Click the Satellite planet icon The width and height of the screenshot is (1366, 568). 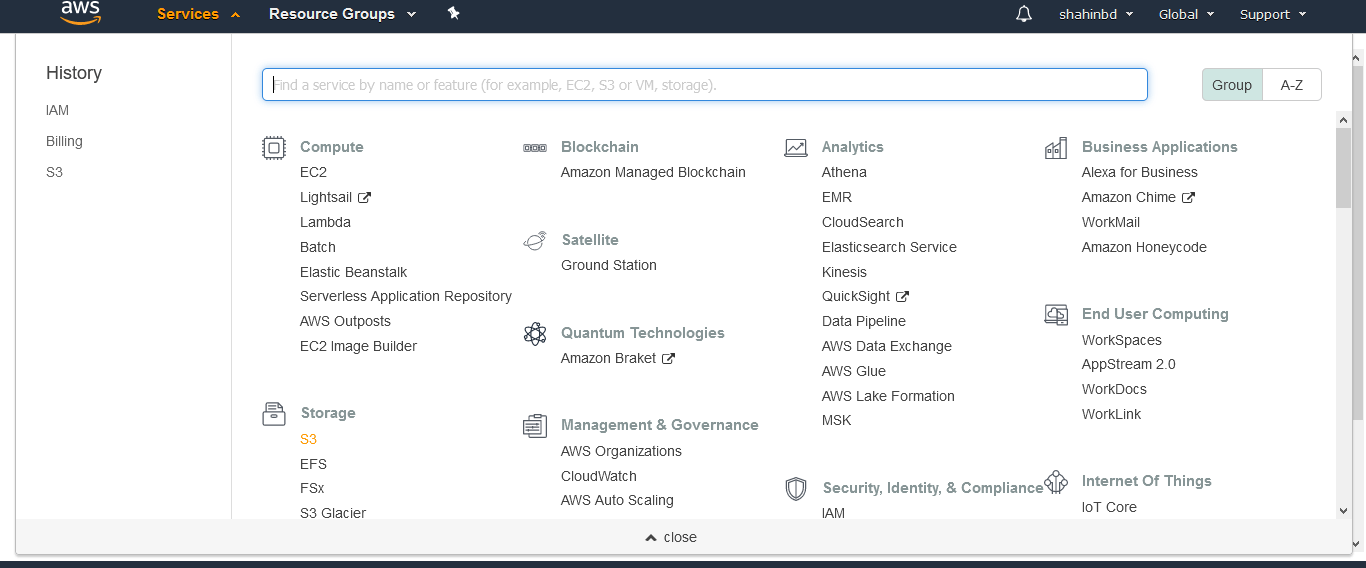[535, 241]
